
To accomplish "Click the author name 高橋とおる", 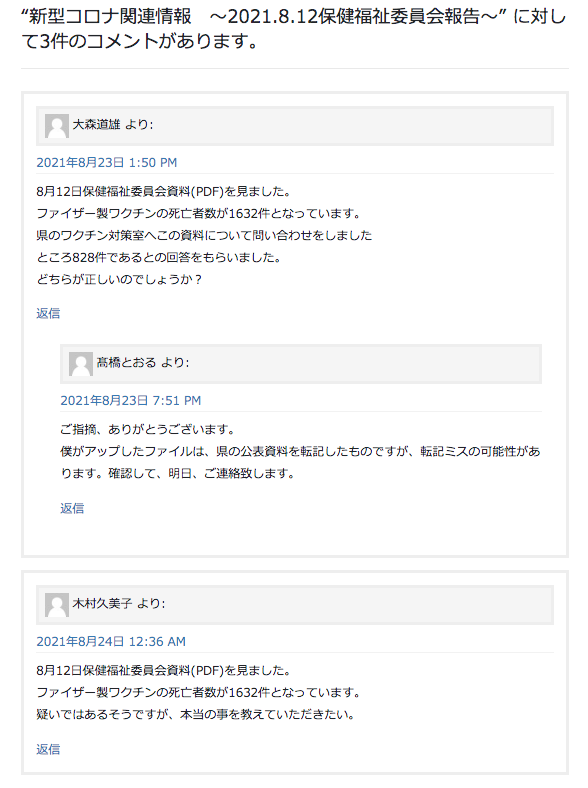I will click(x=127, y=362).
